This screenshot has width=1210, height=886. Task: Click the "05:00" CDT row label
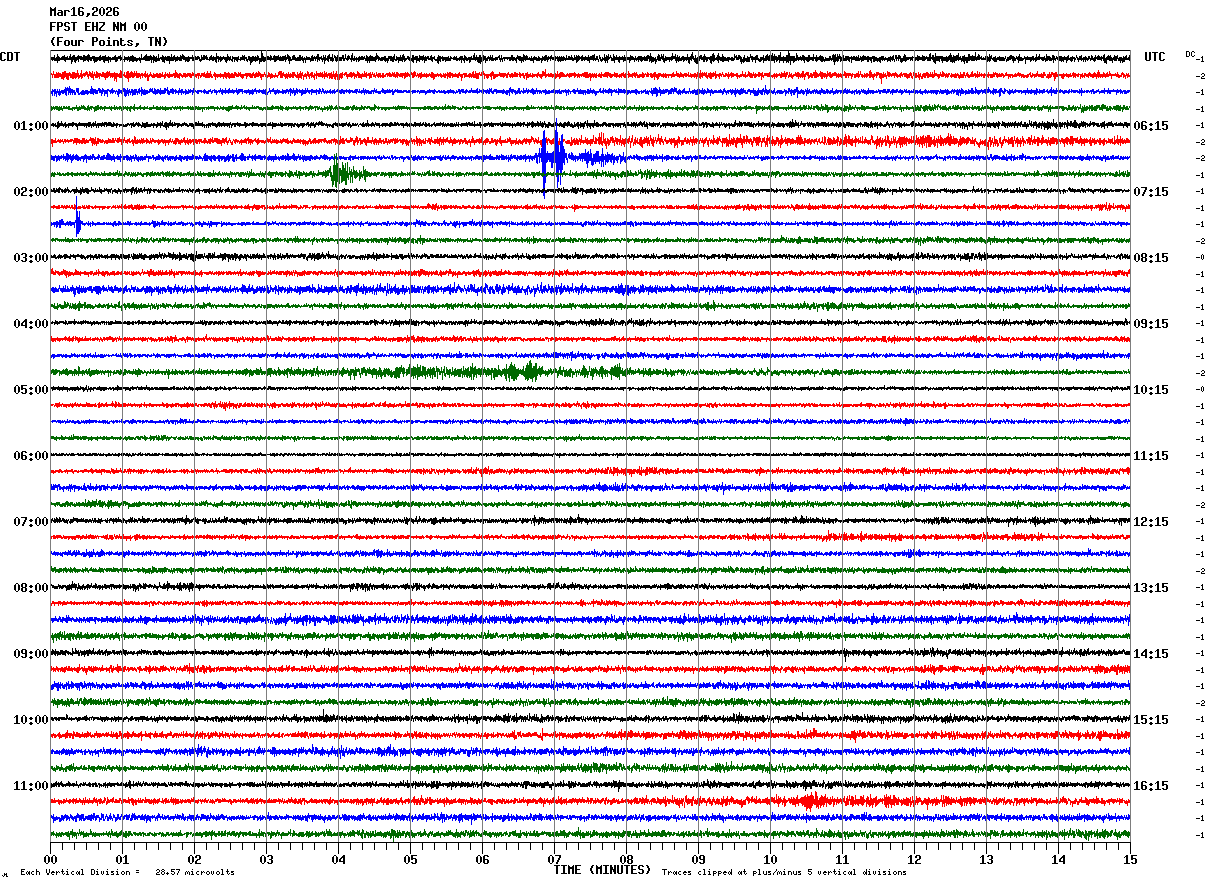[x=31, y=390]
